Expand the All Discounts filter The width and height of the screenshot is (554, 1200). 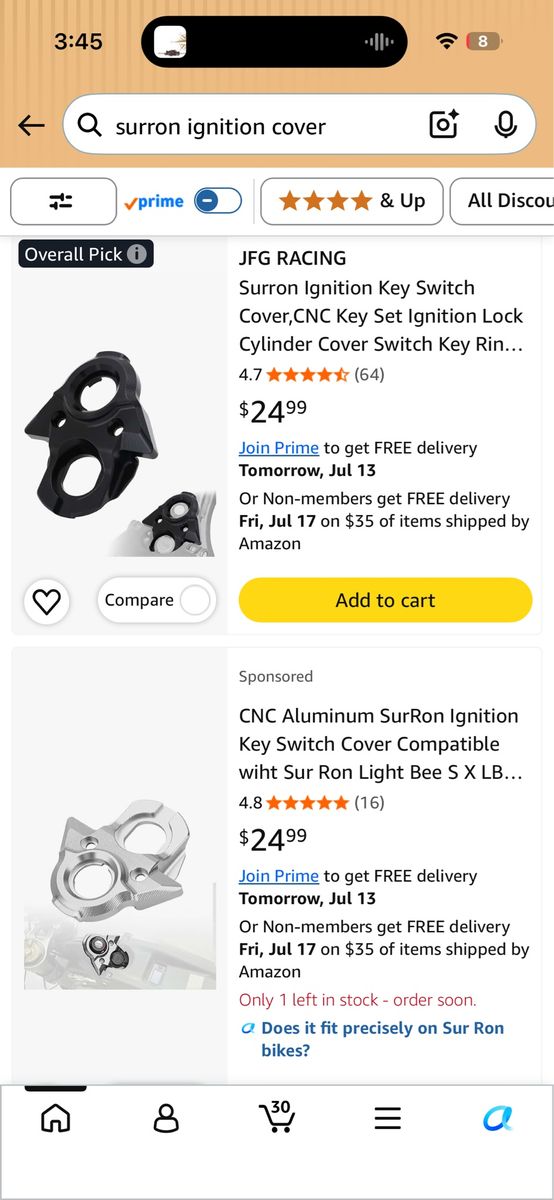coord(502,201)
